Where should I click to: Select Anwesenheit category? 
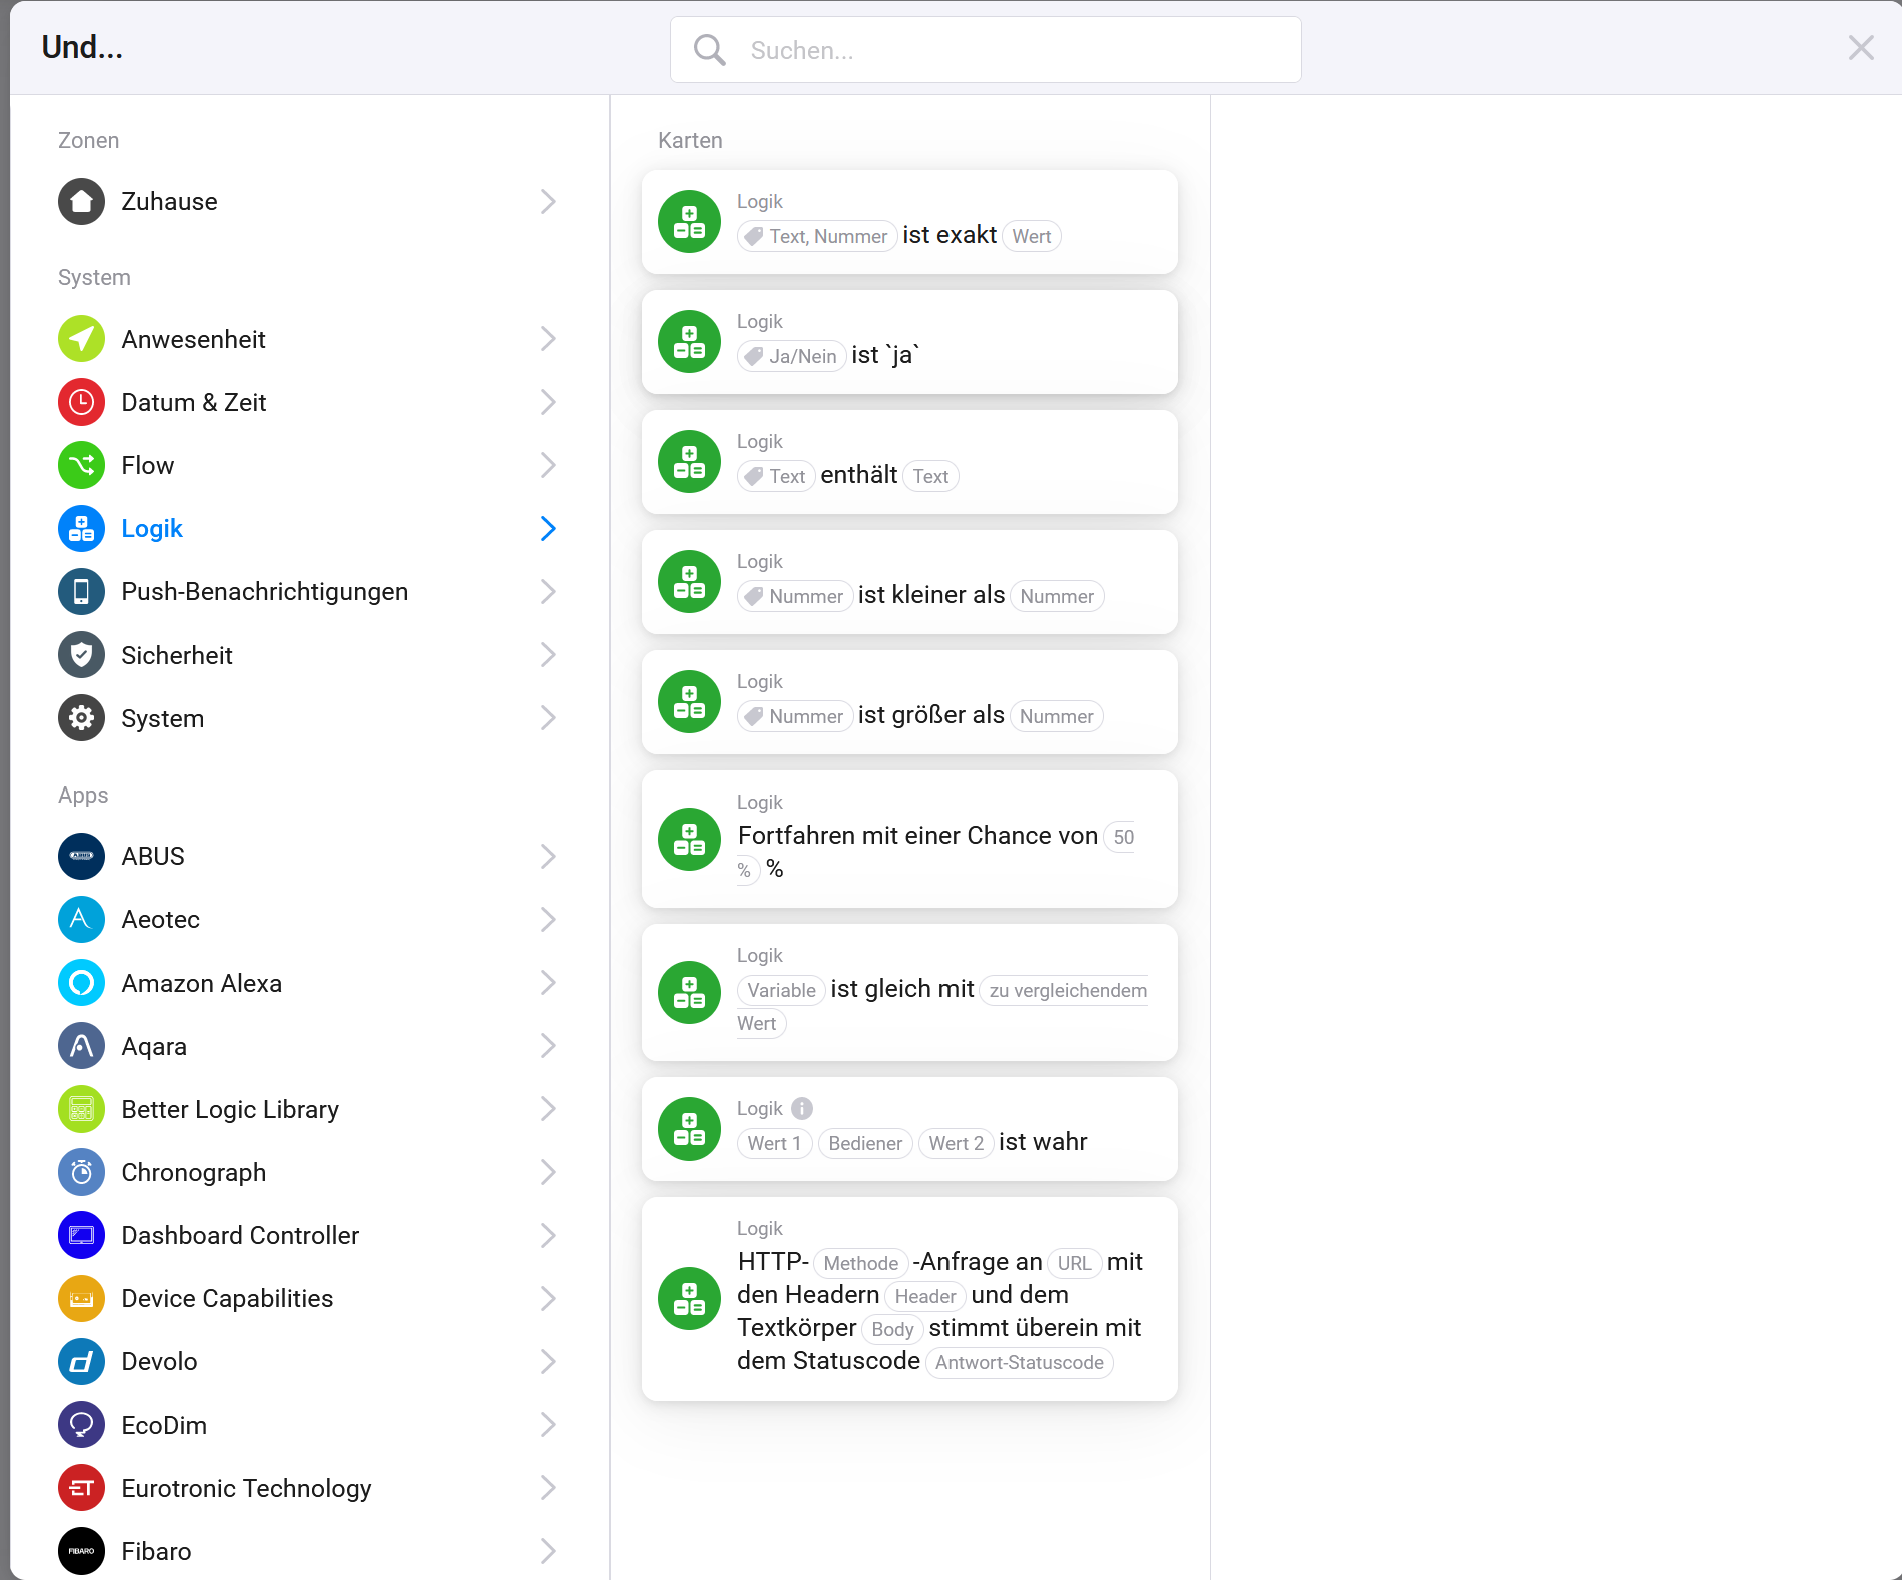pyautogui.click(x=308, y=339)
